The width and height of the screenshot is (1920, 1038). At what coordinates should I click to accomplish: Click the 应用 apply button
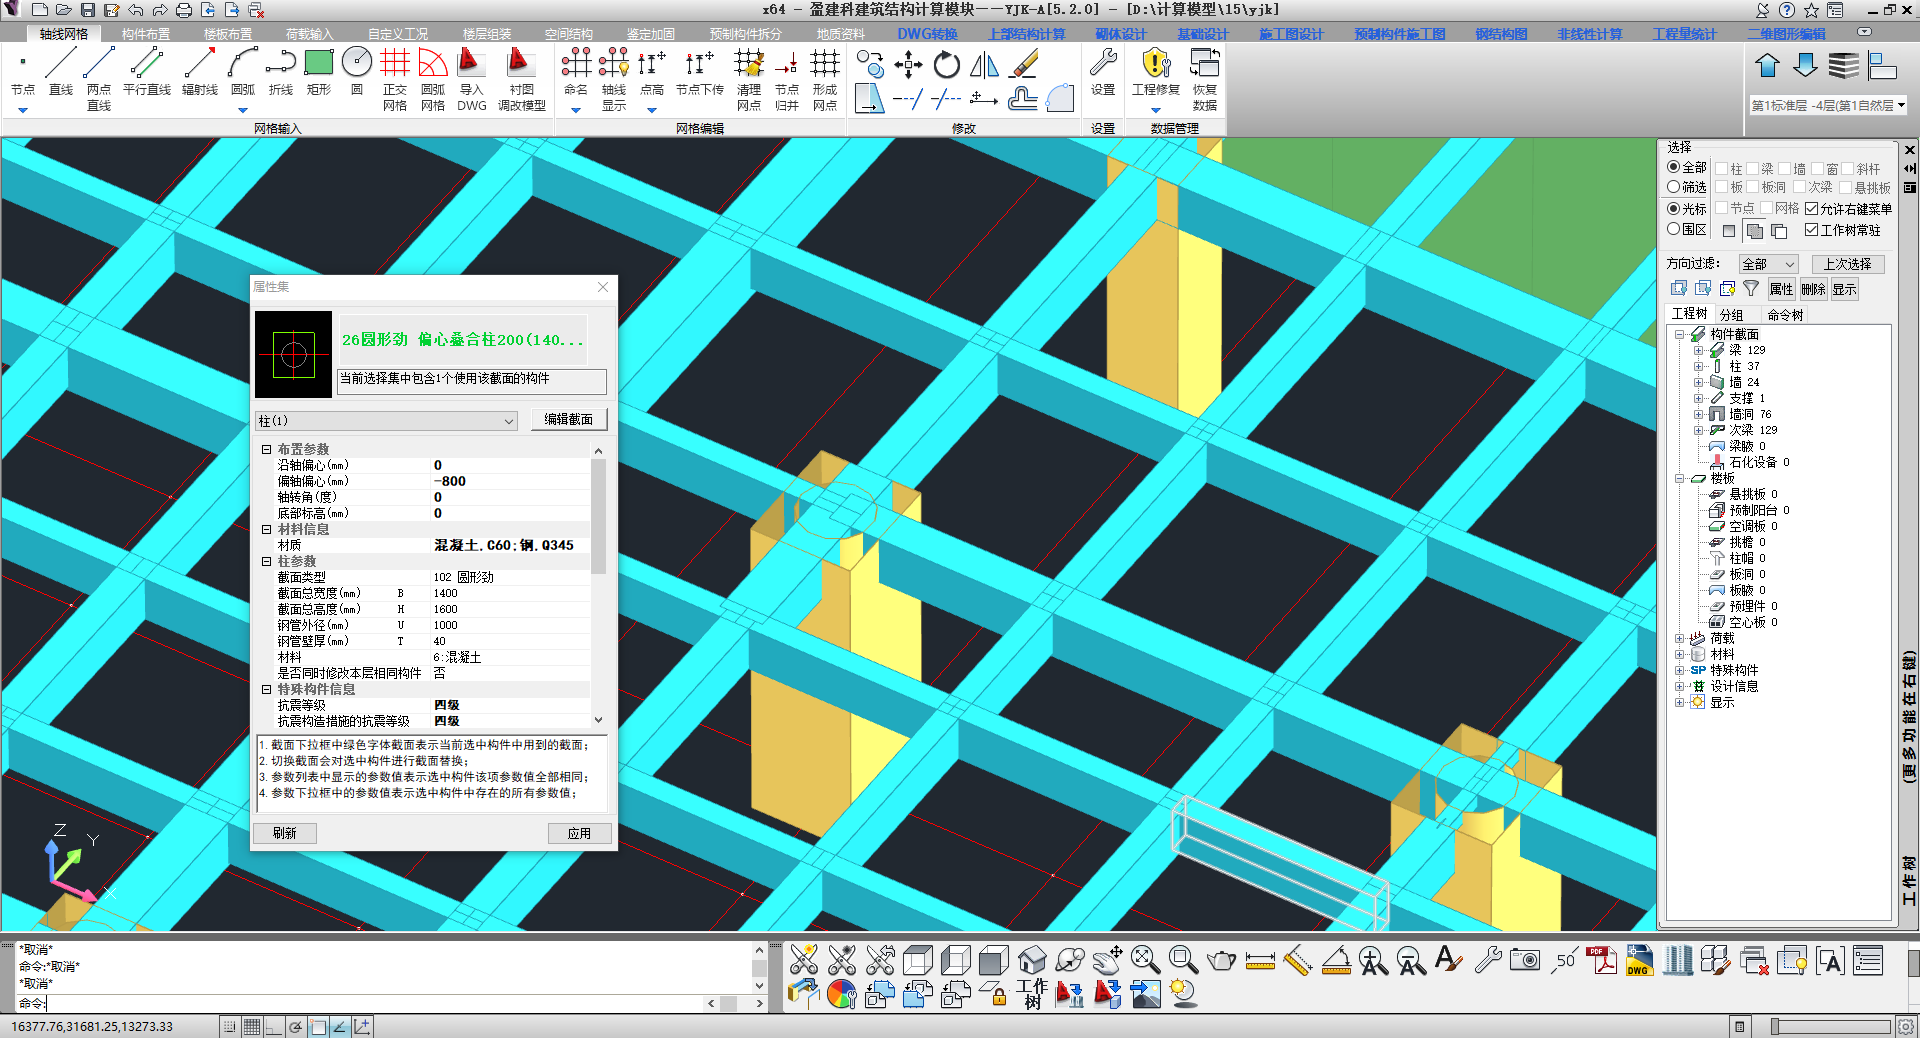(x=579, y=833)
